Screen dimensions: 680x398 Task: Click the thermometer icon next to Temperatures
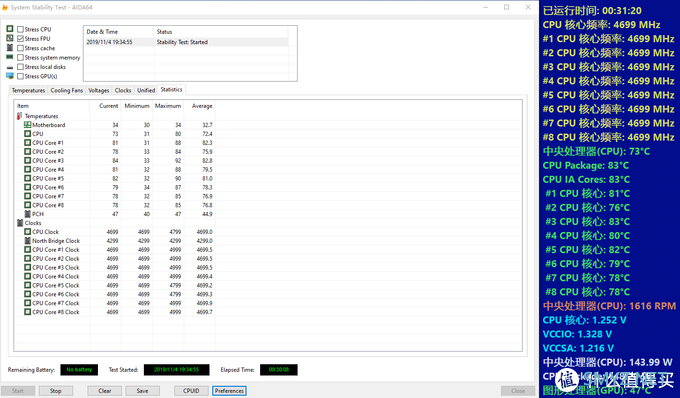point(20,116)
